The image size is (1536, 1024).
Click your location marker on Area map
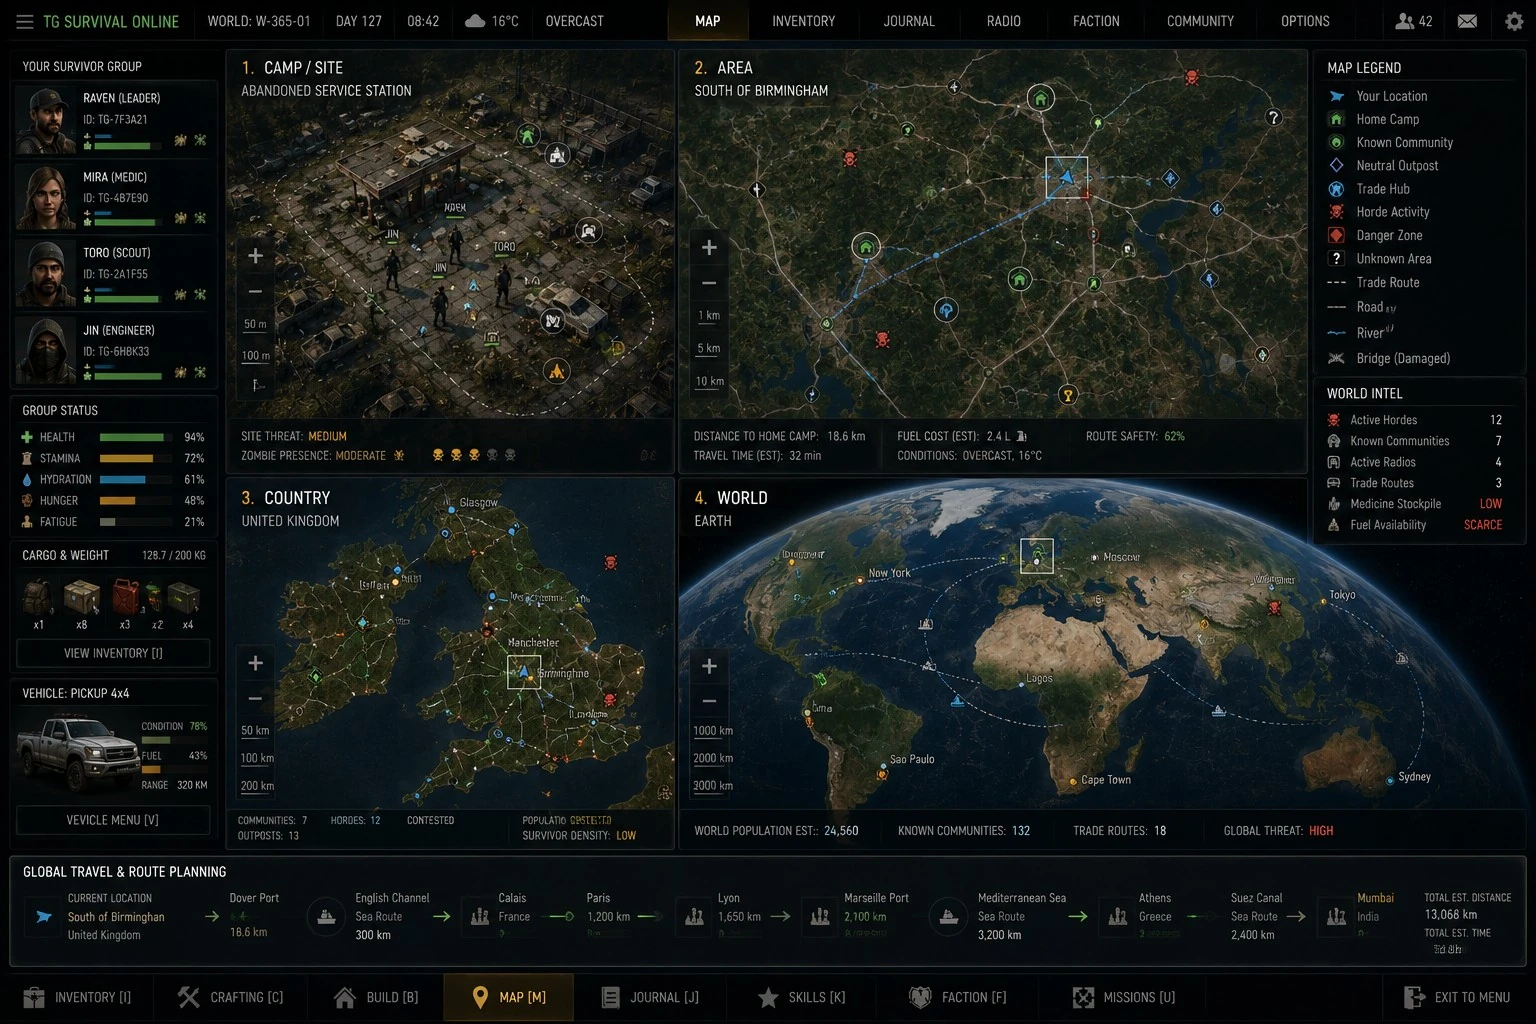point(1067,177)
